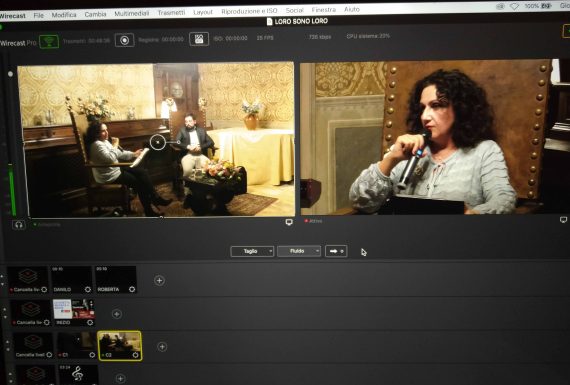Add a shot to the first layer
Image resolution: width=570 pixels, height=385 pixels.
159,281
